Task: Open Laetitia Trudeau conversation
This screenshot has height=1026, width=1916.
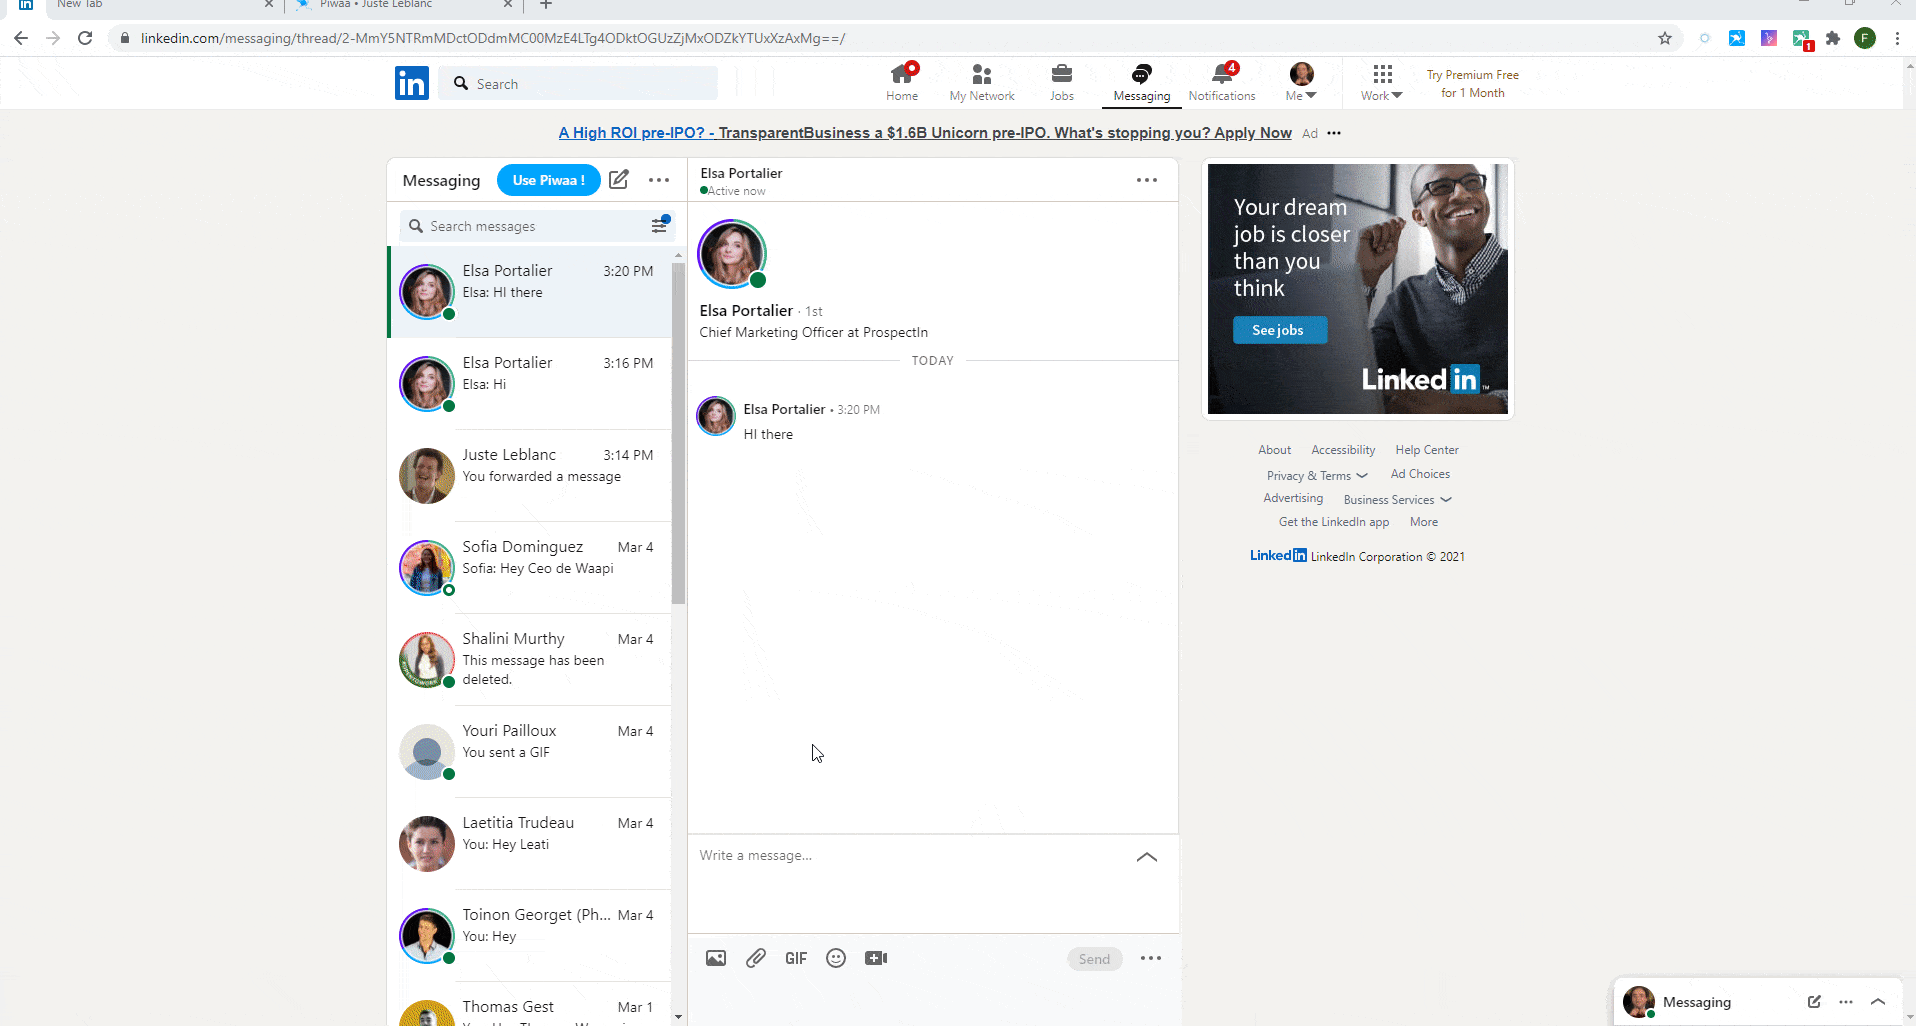Action: [x=530, y=843]
